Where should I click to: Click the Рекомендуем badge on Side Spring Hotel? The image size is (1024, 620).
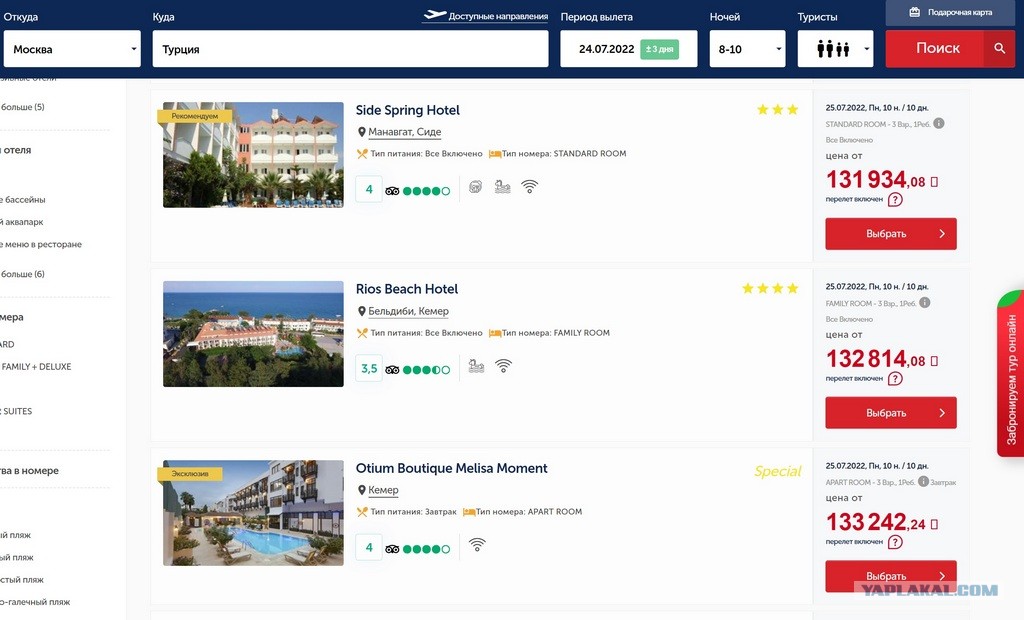194,116
